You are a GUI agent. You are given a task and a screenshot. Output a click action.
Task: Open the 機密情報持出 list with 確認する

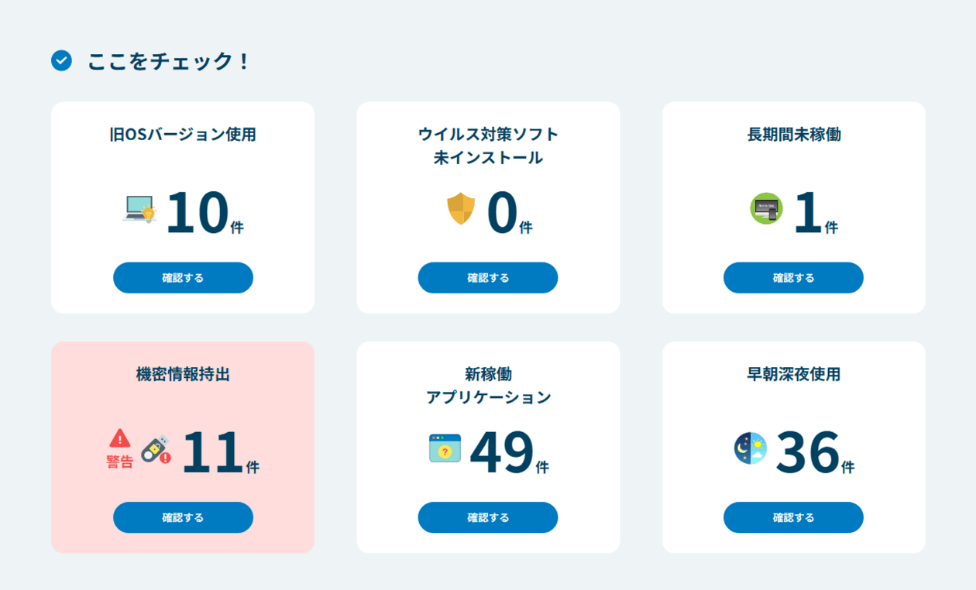click(x=183, y=517)
